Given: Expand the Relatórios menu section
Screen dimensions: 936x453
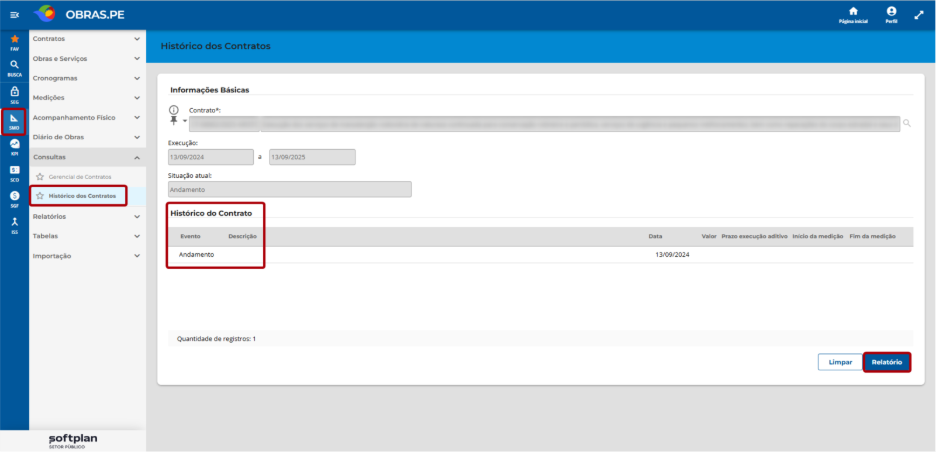Looking at the screenshot, I should [87, 216].
